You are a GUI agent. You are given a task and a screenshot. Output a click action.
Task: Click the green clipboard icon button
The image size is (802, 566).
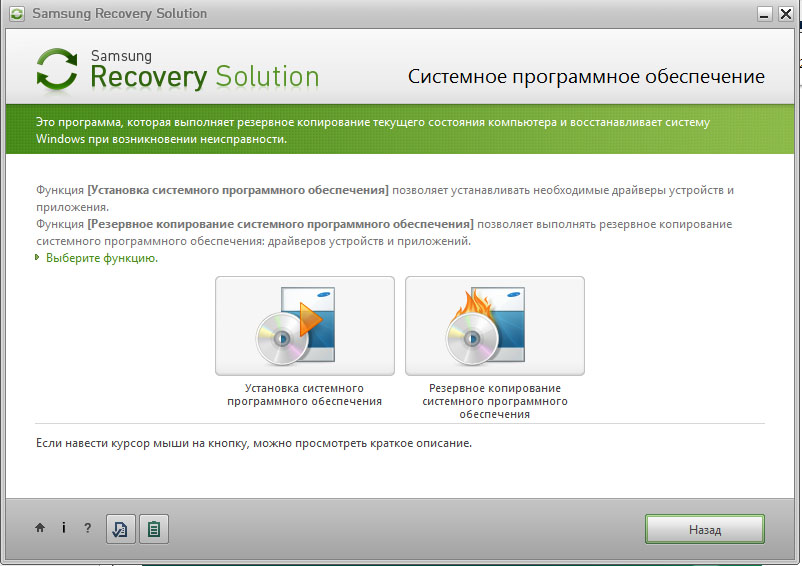[154, 529]
